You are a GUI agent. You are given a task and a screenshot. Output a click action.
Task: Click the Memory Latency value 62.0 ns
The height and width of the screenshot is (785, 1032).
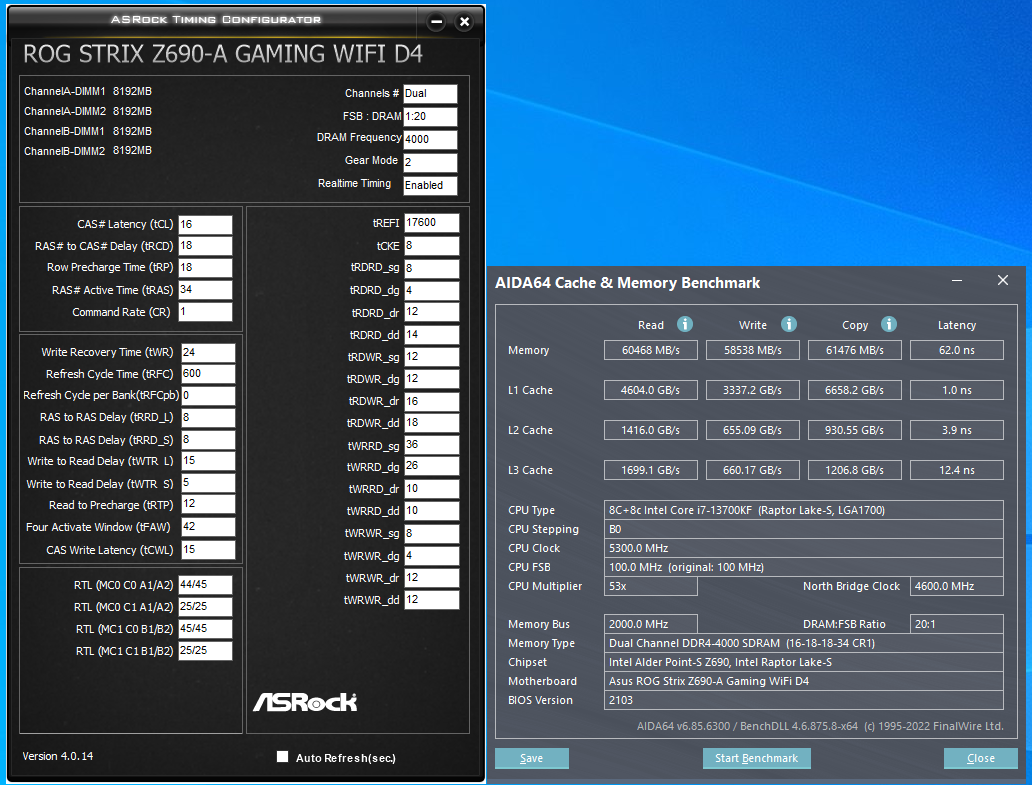[x=957, y=350]
